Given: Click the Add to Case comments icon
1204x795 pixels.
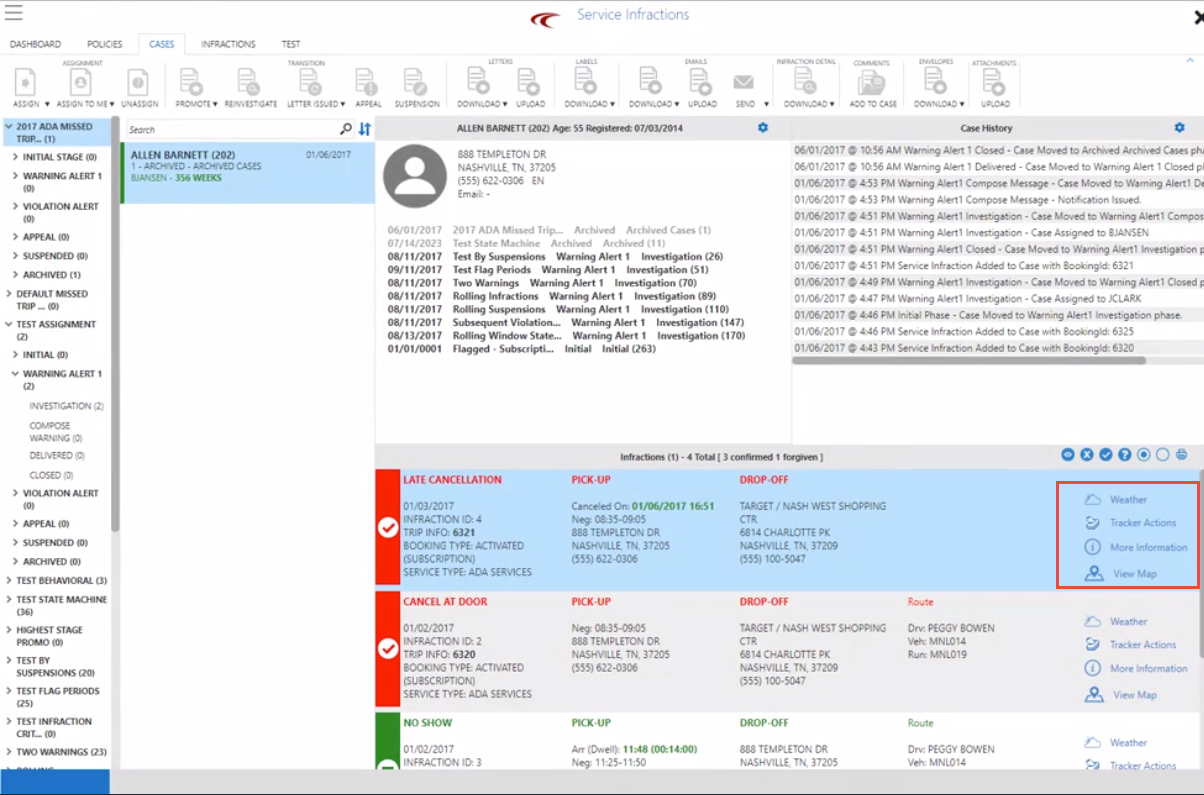Looking at the screenshot, I should pyautogui.click(x=872, y=84).
